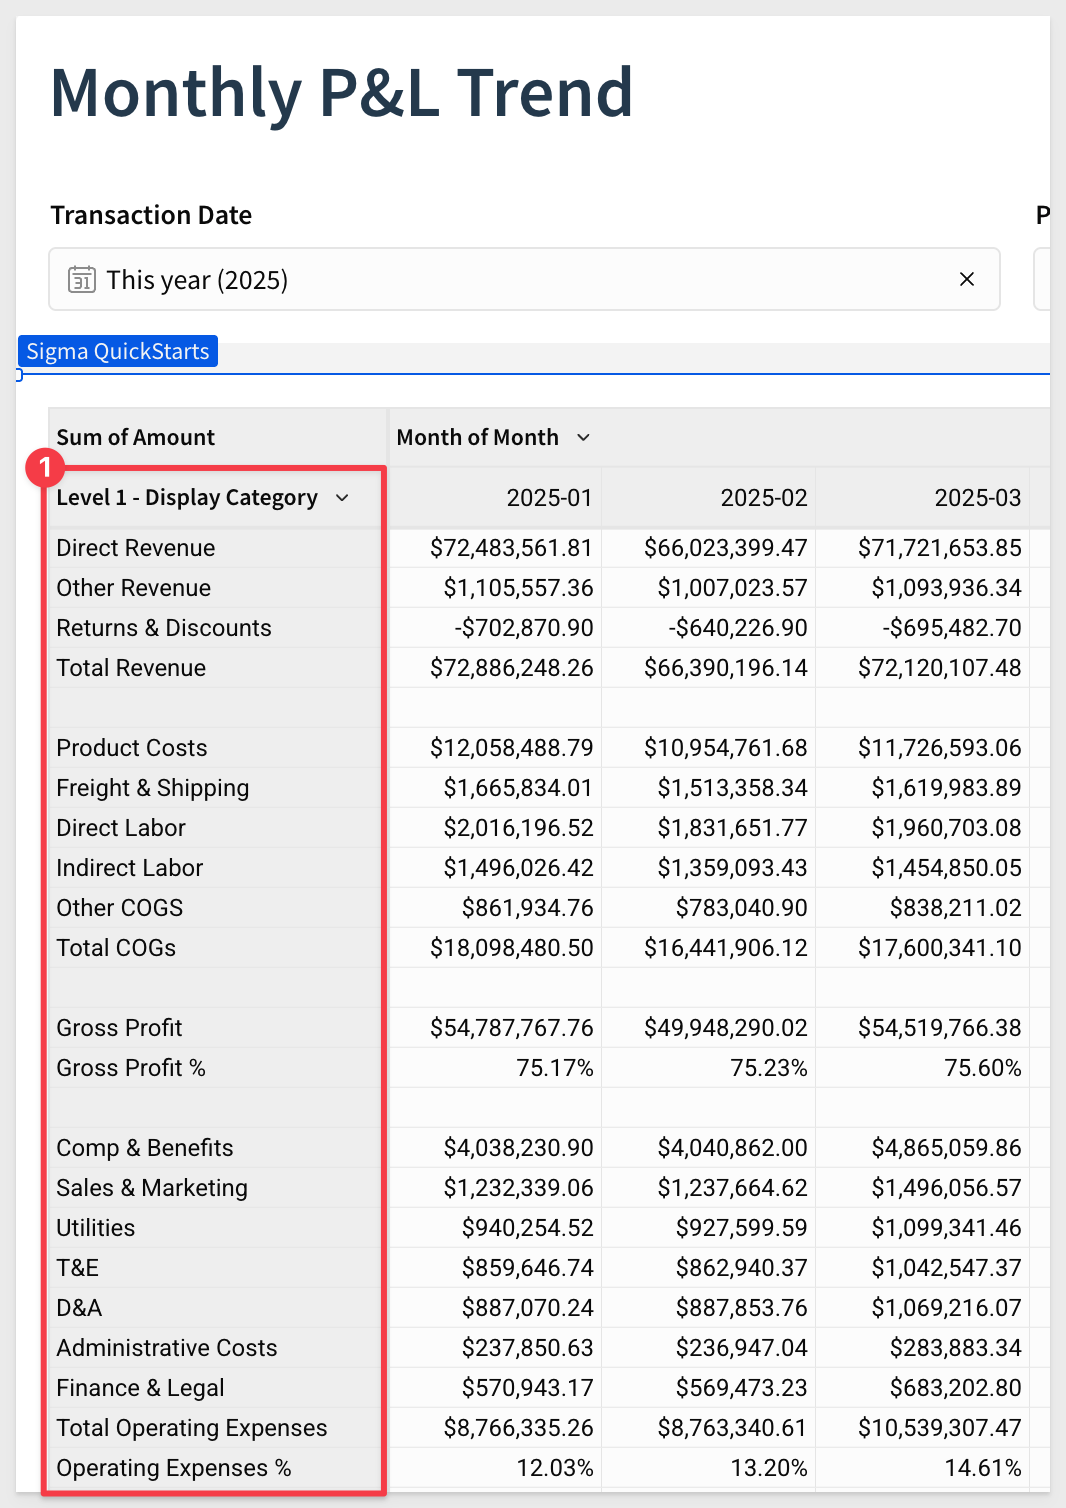Screen dimensions: 1066x1508
Task: Select Sales & Marketing value $1,496,056.57
Action: (947, 1188)
